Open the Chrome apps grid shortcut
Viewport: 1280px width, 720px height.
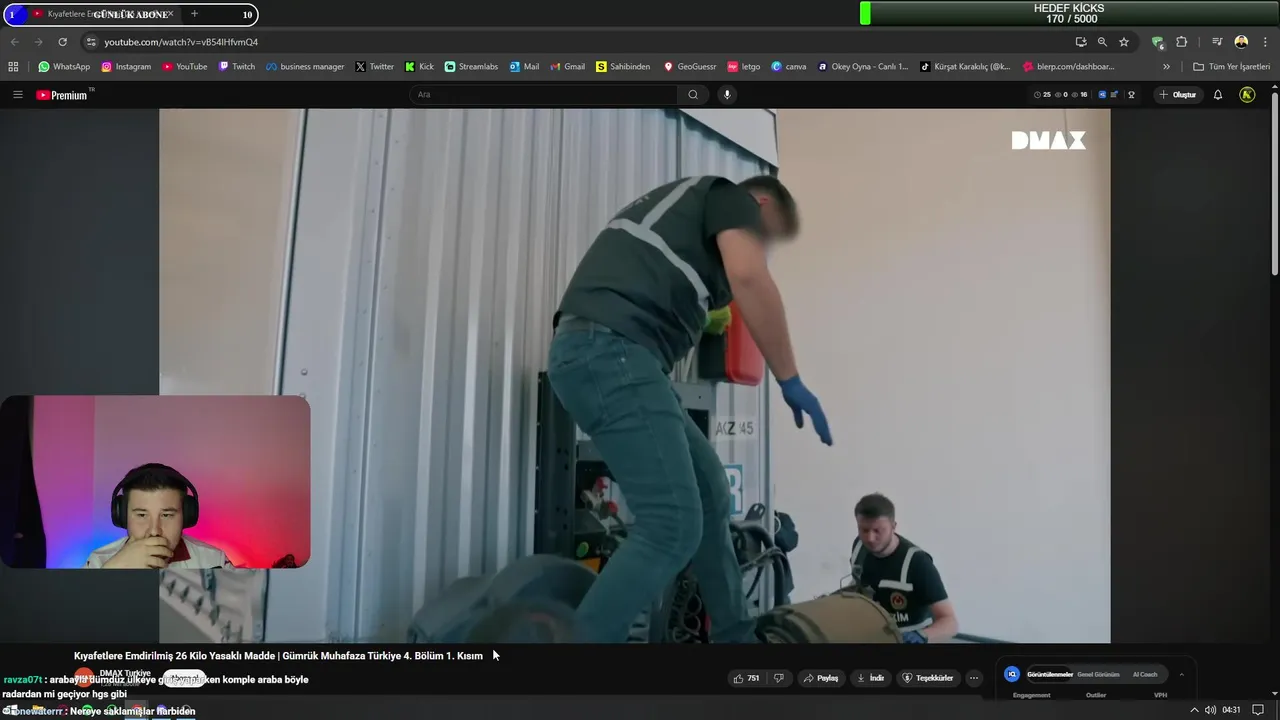[13, 67]
